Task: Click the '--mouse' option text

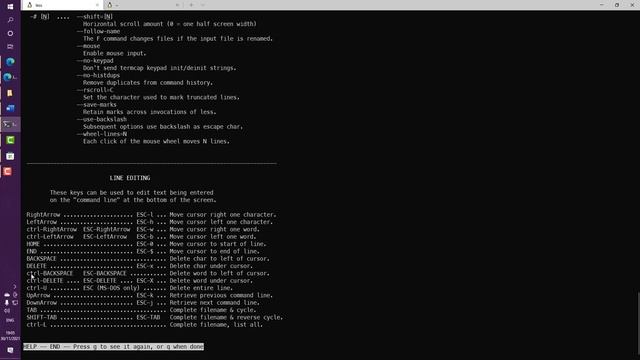Action: [x=88, y=46]
